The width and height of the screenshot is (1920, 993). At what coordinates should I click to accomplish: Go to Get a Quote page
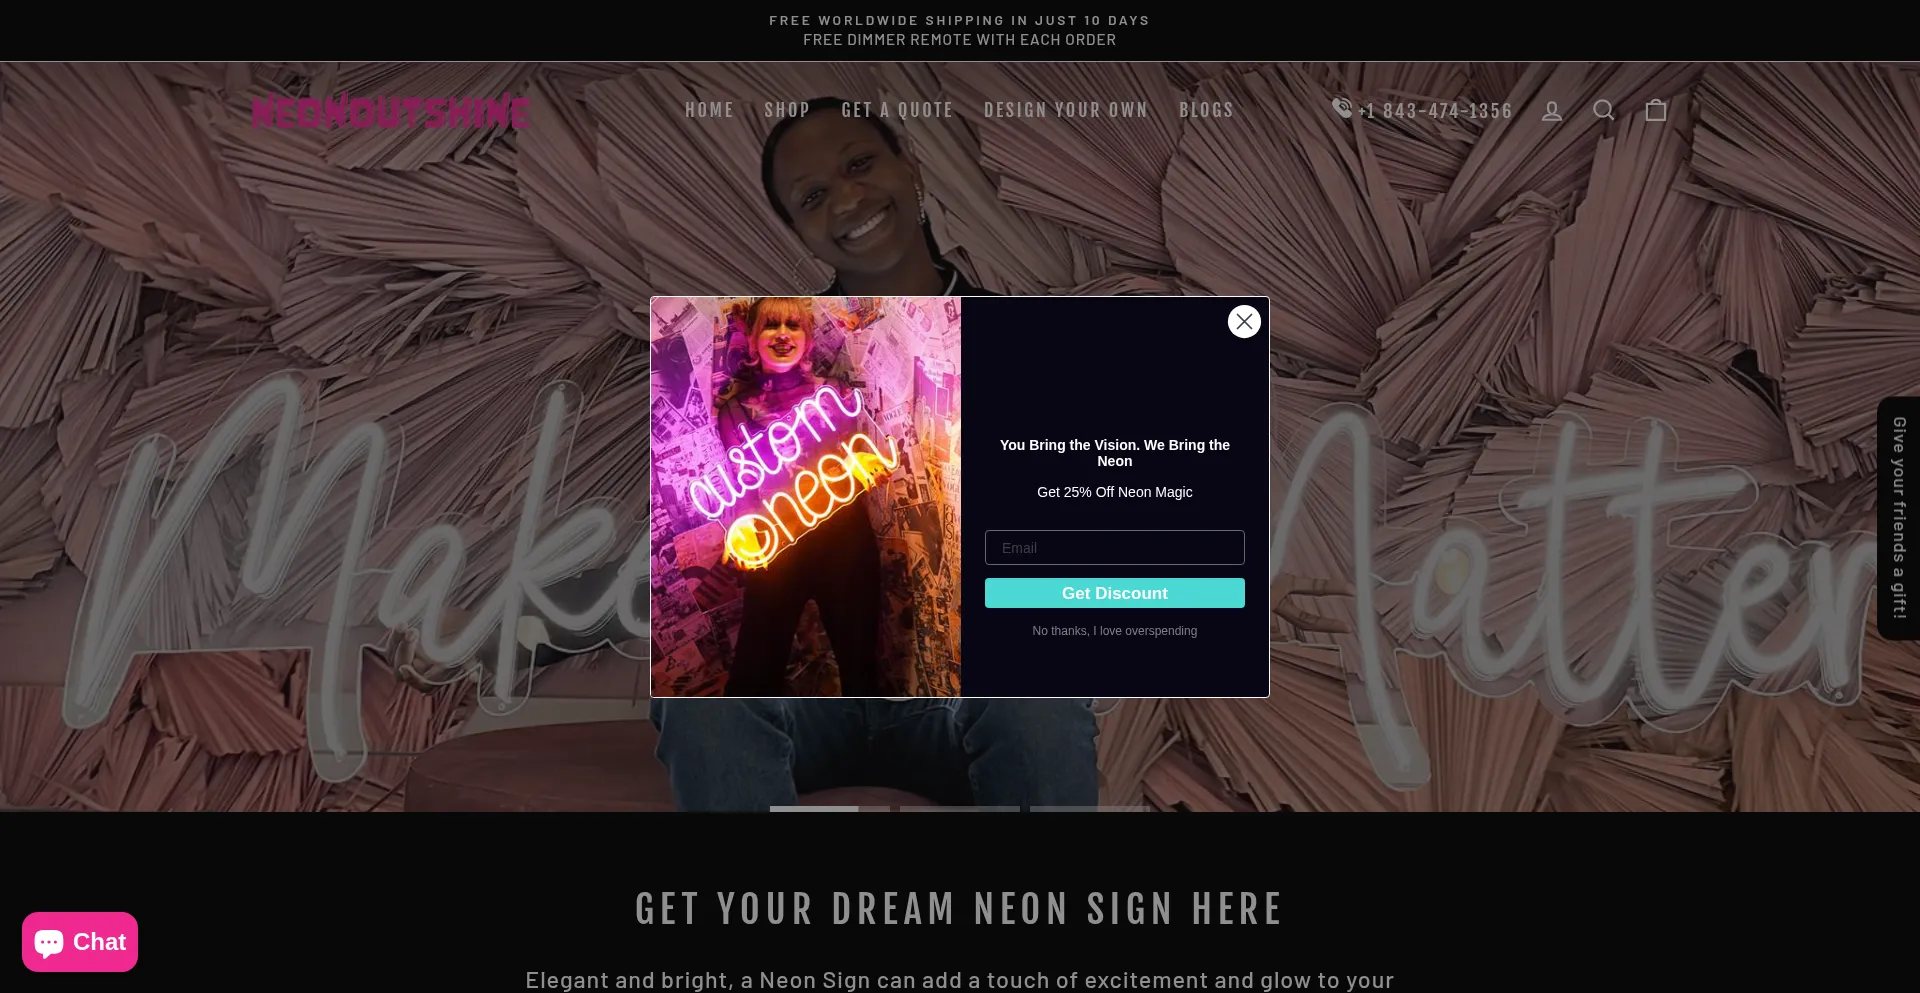coord(897,110)
